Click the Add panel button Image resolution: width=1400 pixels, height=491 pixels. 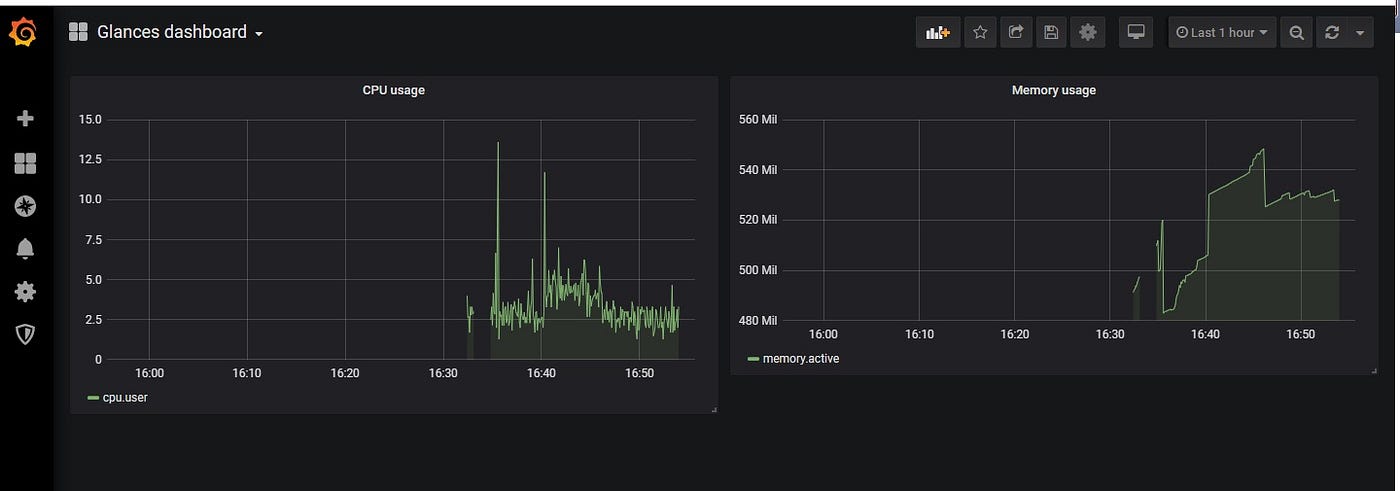(937, 32)
